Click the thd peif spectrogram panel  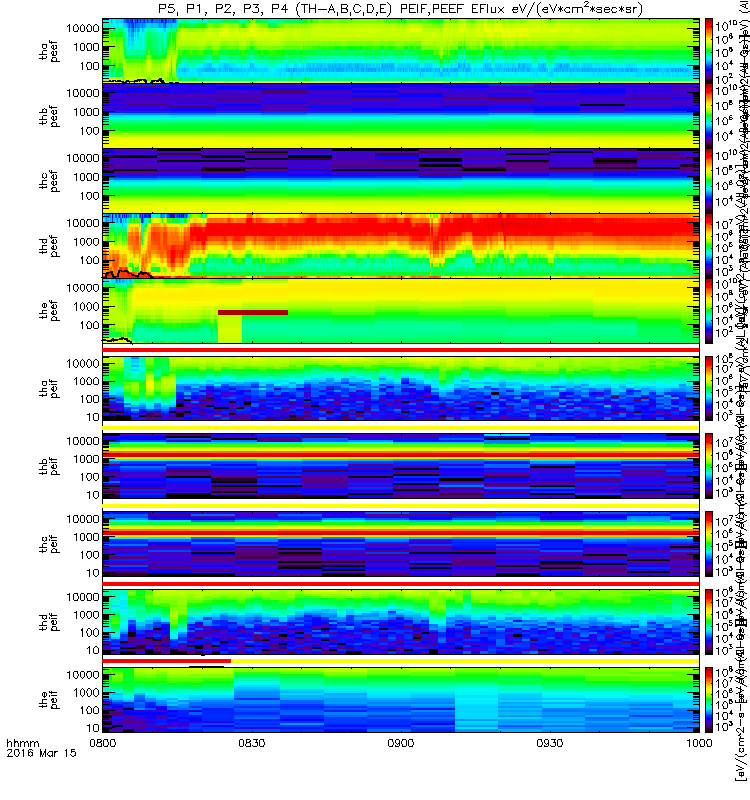pos(401,622)
